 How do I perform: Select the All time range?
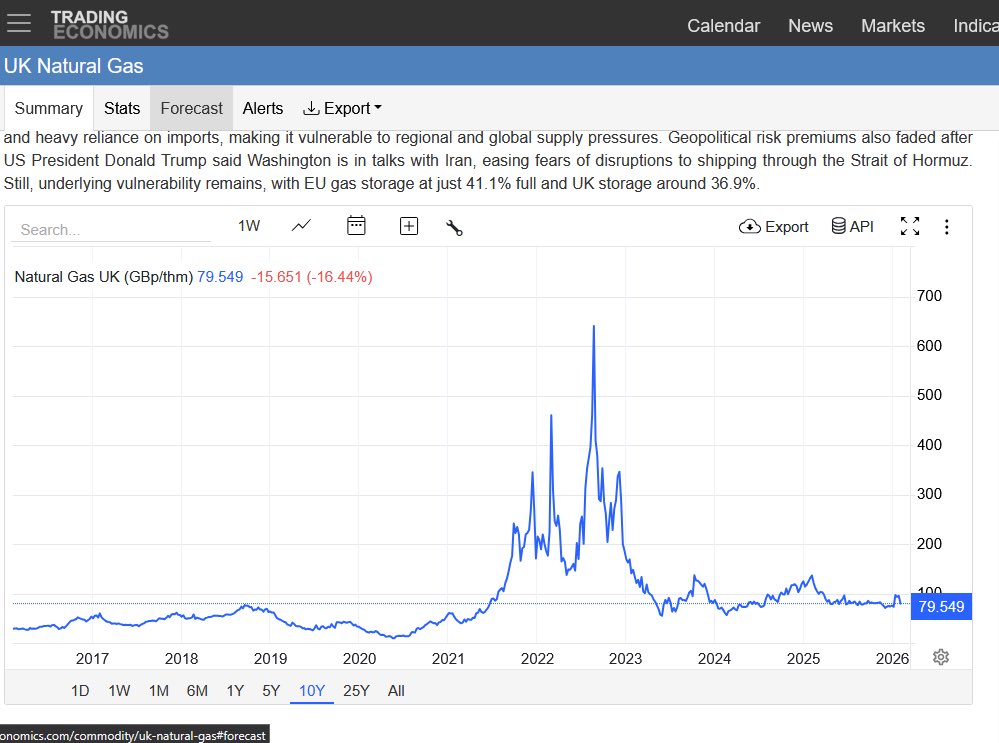(x=396, y=691)
